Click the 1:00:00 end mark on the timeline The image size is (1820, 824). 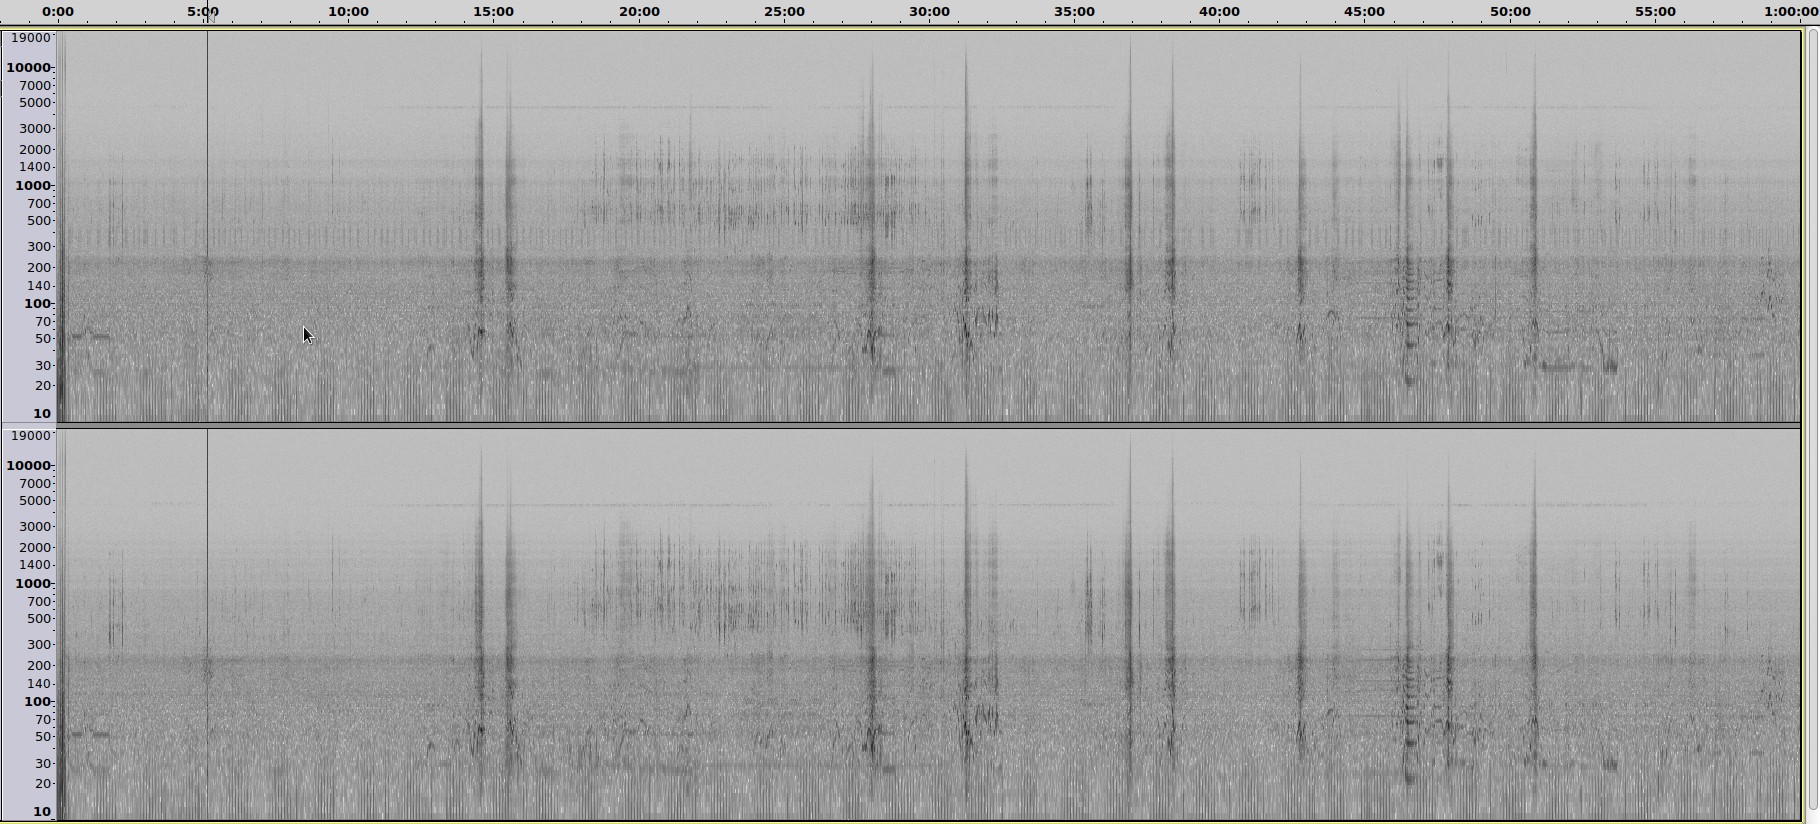[x=1790, y=12]
